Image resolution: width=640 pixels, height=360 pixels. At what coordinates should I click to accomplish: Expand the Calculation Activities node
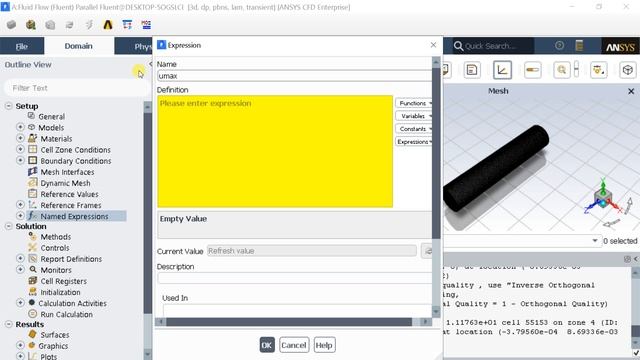point(20,302)
